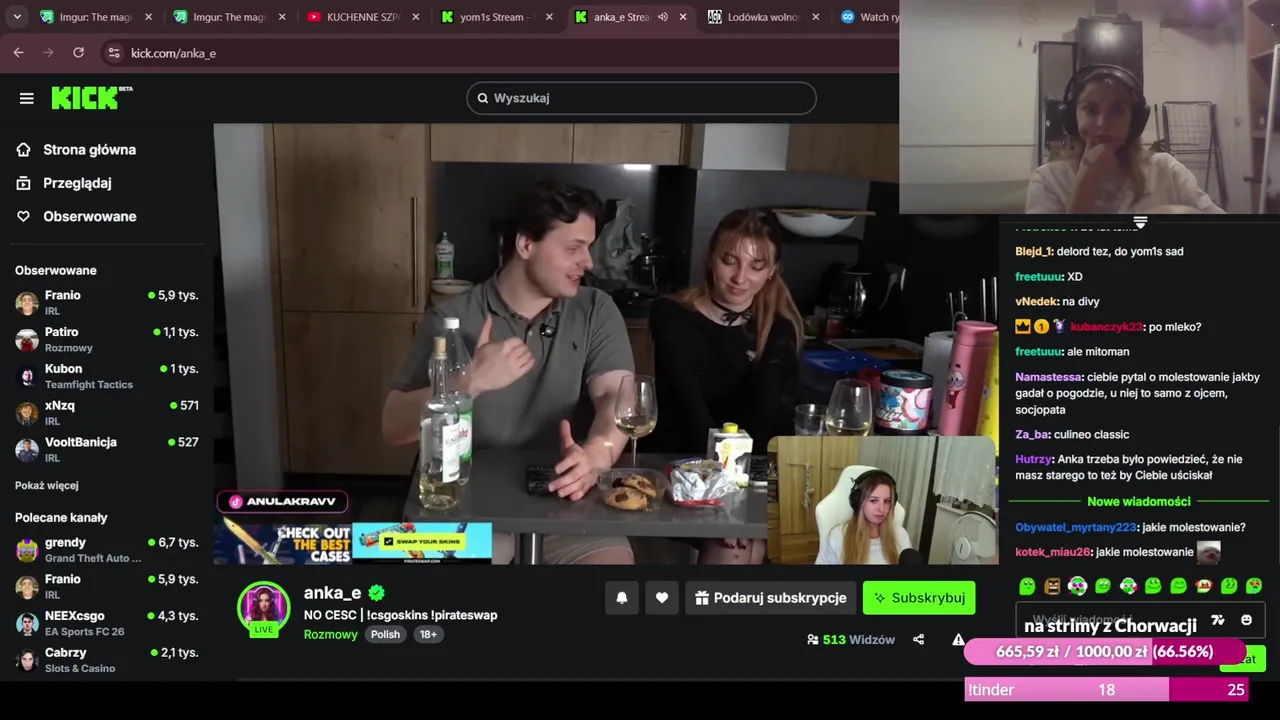Click the KICK beta logo
The height and width of the screenshot is (720, 1280).
[92, 97]
